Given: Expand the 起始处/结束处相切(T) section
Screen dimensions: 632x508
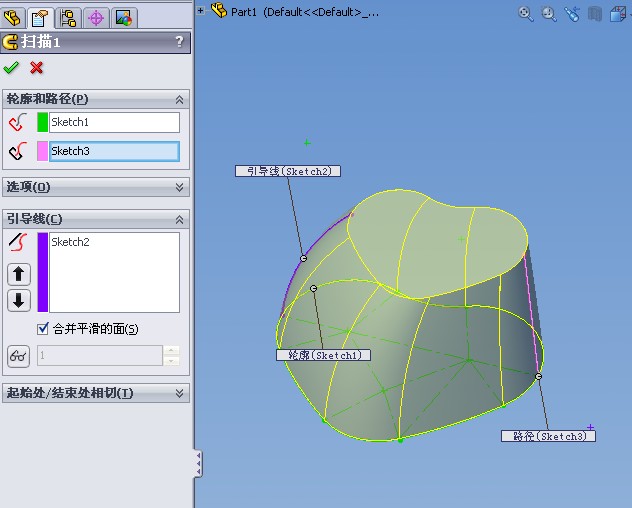Looking at the screenshot, I should pos(179,393).
